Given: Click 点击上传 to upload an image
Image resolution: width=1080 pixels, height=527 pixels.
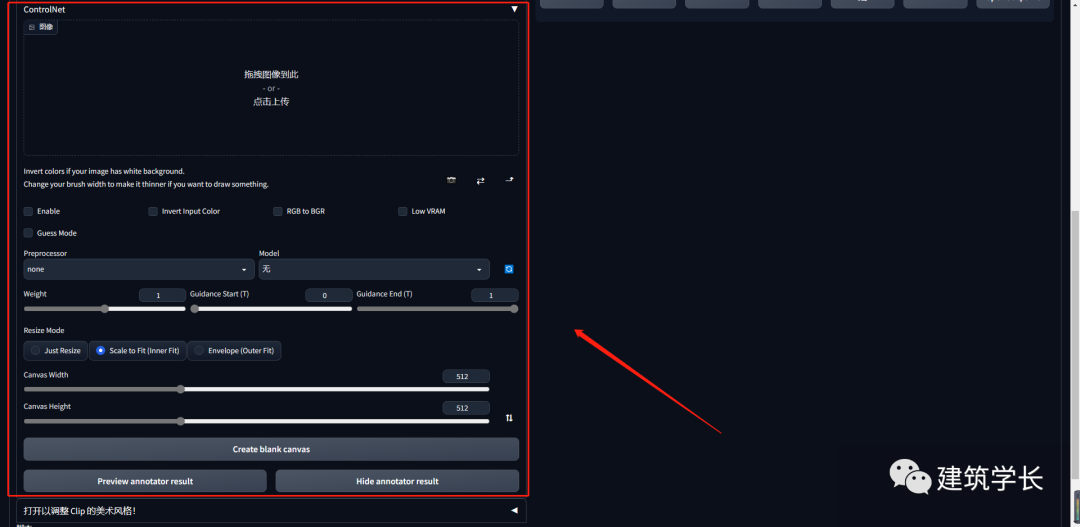Looking at the screenshot, I should coord(271,102).
